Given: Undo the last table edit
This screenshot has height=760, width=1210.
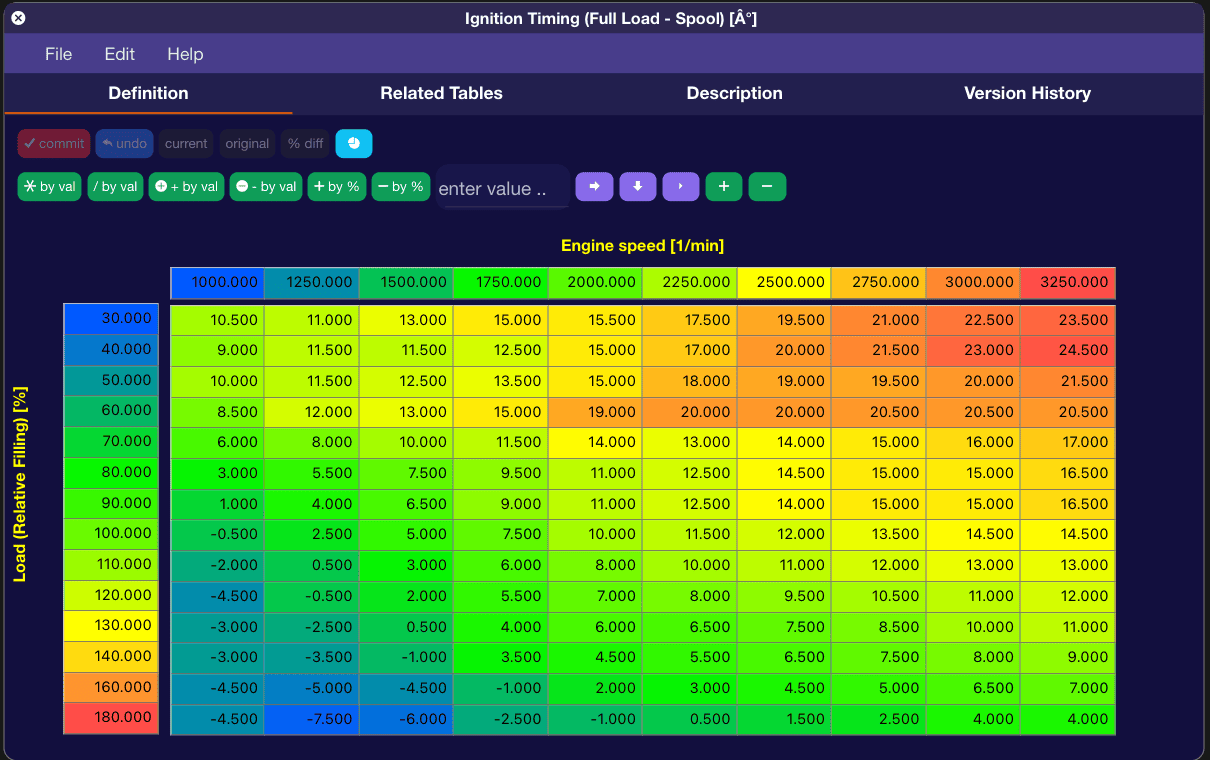Looking at the screenshot, I should pos(125,143).
